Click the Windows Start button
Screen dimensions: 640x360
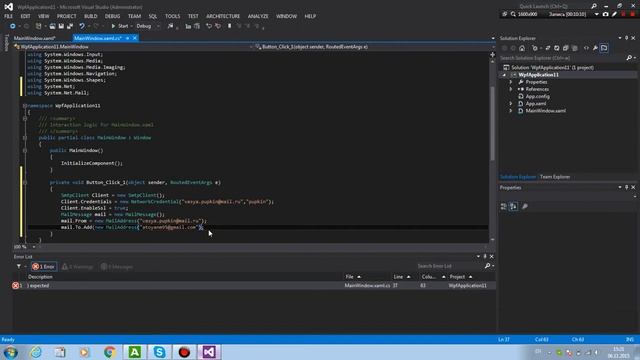[11, 352]
